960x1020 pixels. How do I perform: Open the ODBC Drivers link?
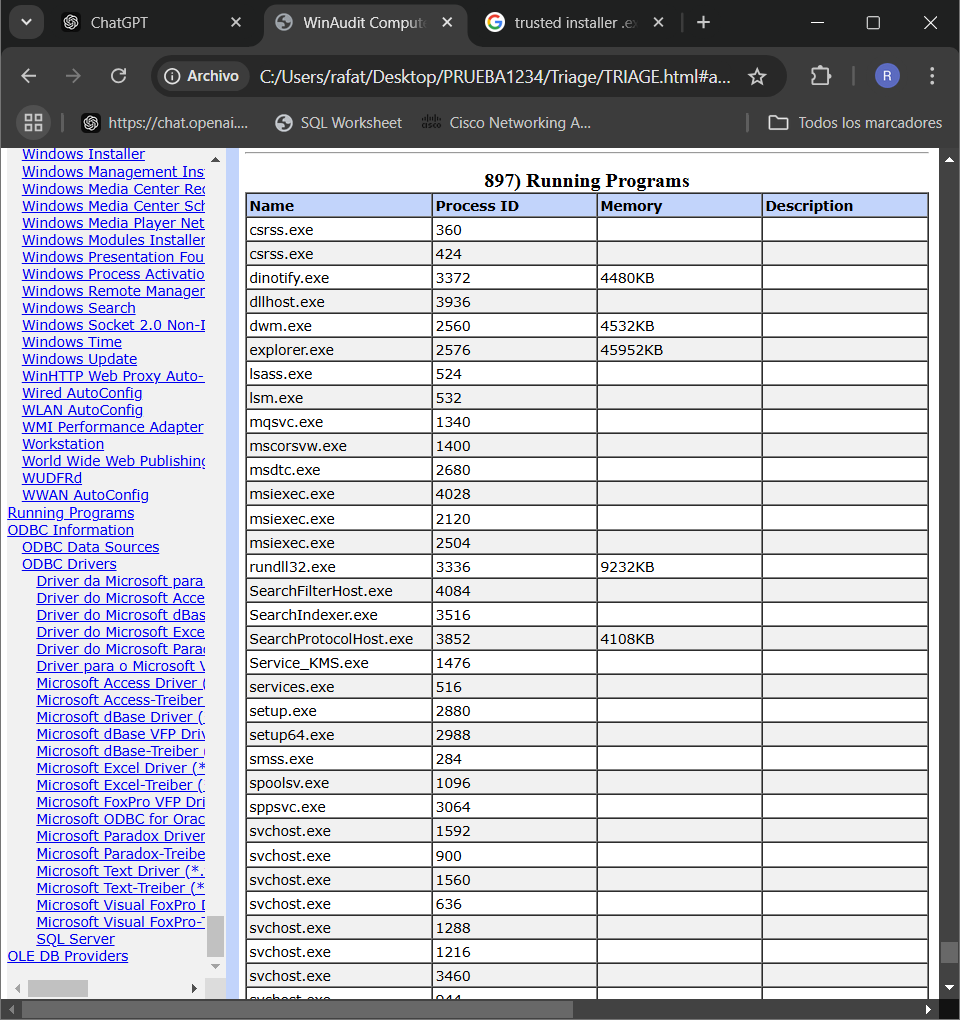[x=70, y=564]
